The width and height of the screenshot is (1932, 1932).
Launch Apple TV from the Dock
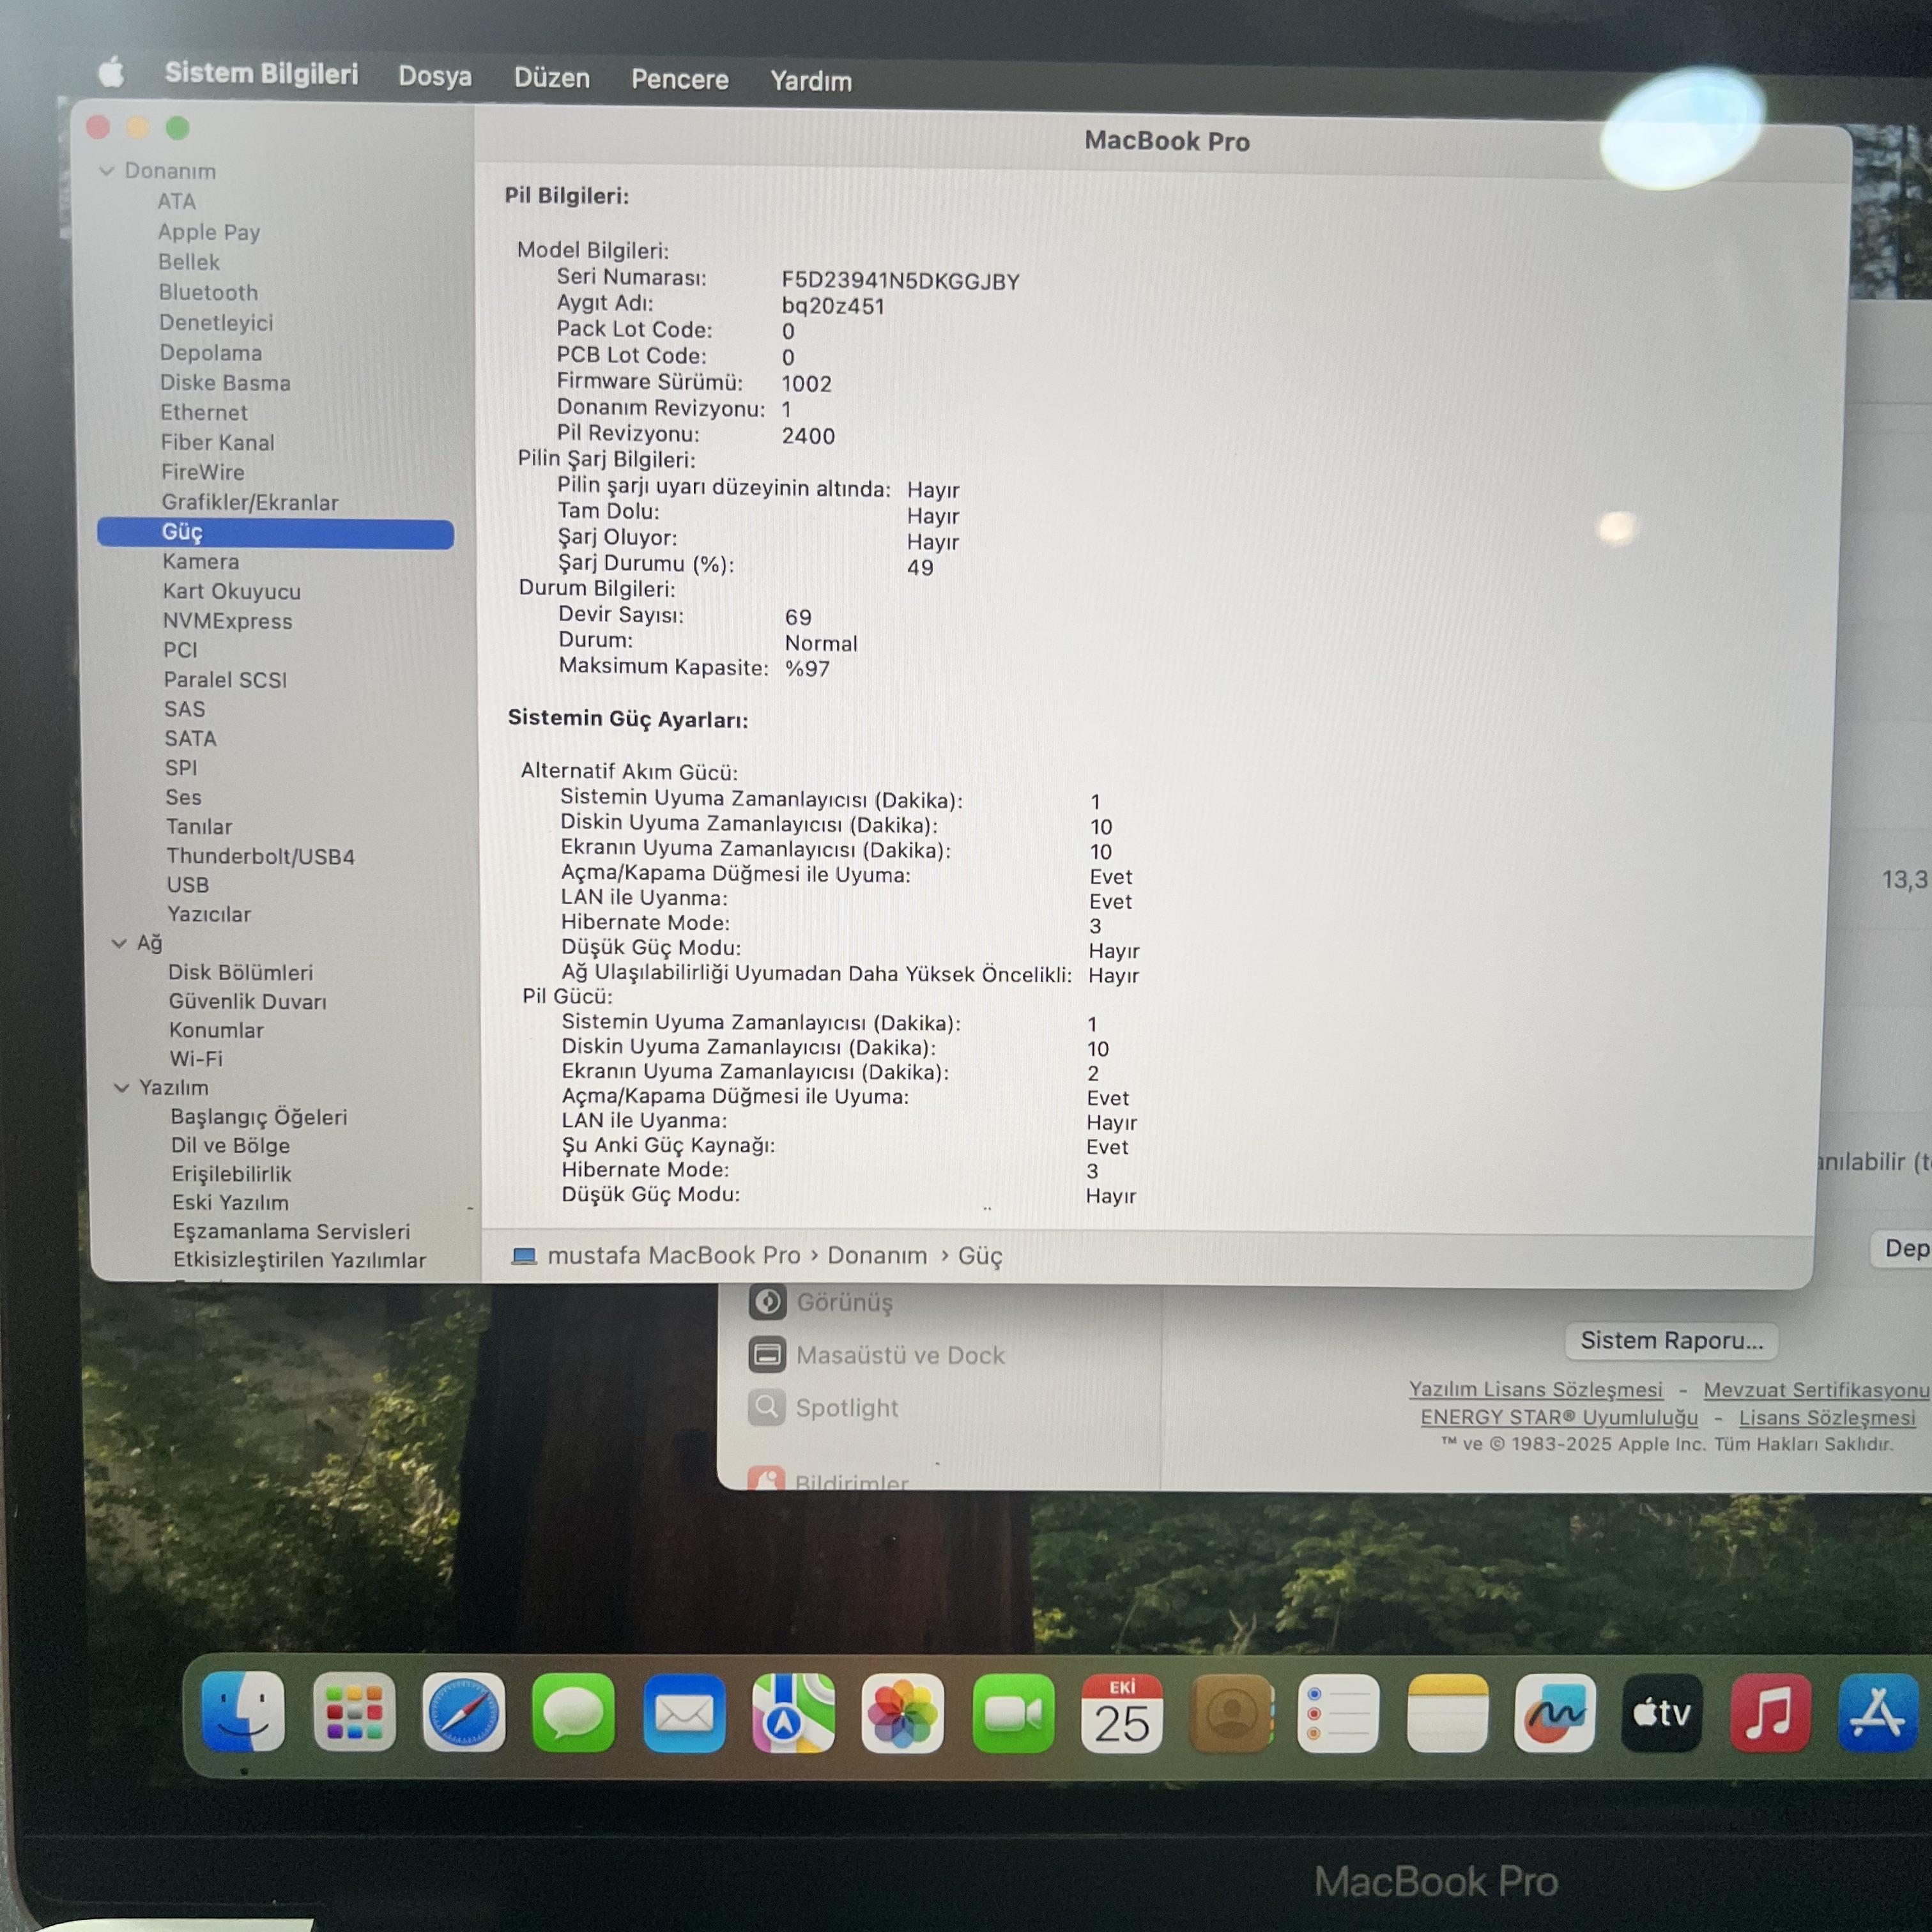[1661, 1714]
